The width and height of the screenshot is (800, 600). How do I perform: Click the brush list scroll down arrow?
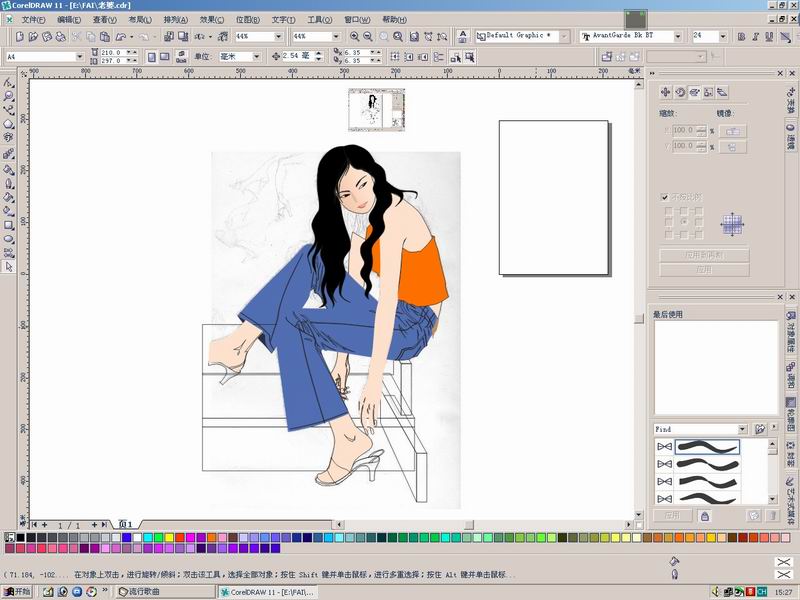click(772, 499)
